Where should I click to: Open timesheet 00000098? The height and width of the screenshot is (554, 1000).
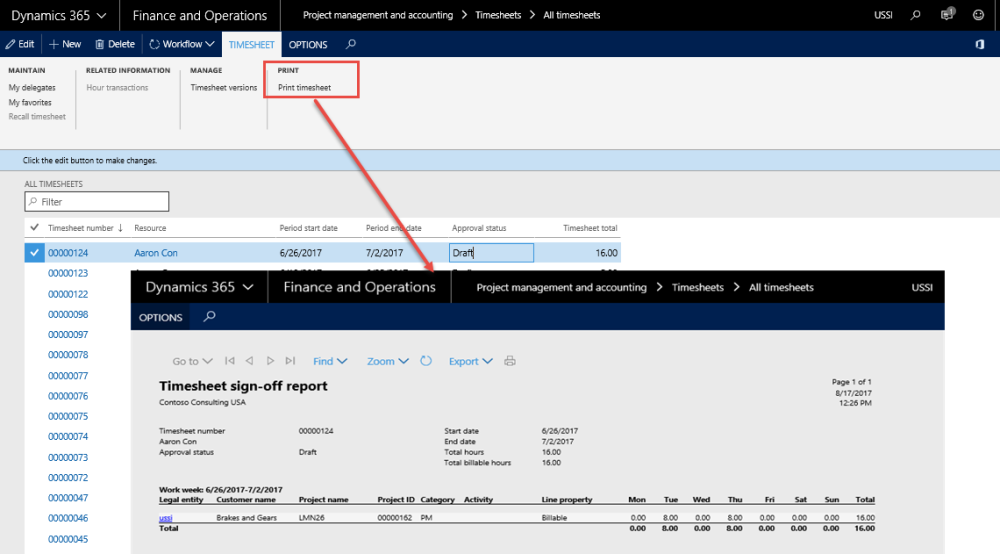coord(68,314)
